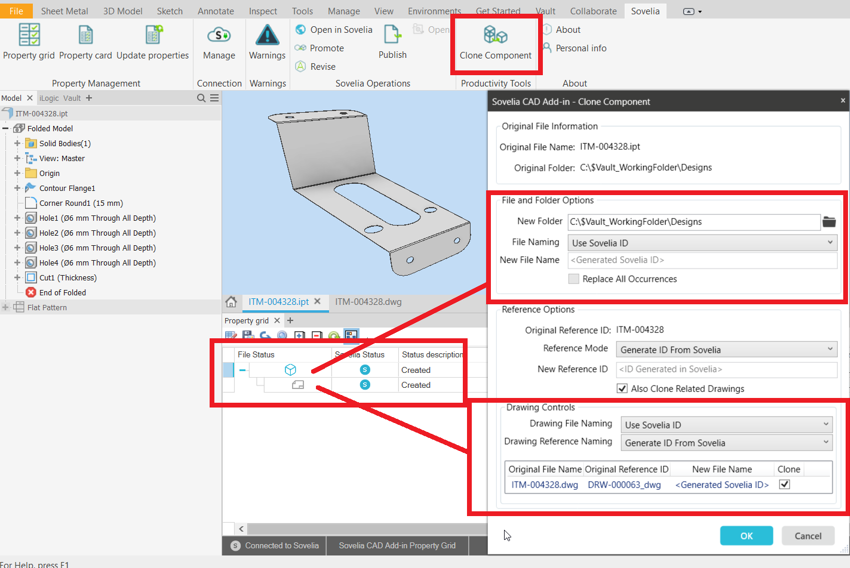Expand Solid Bodies(1) node
The width and height of the screenshot is (850, 568).
17,144
